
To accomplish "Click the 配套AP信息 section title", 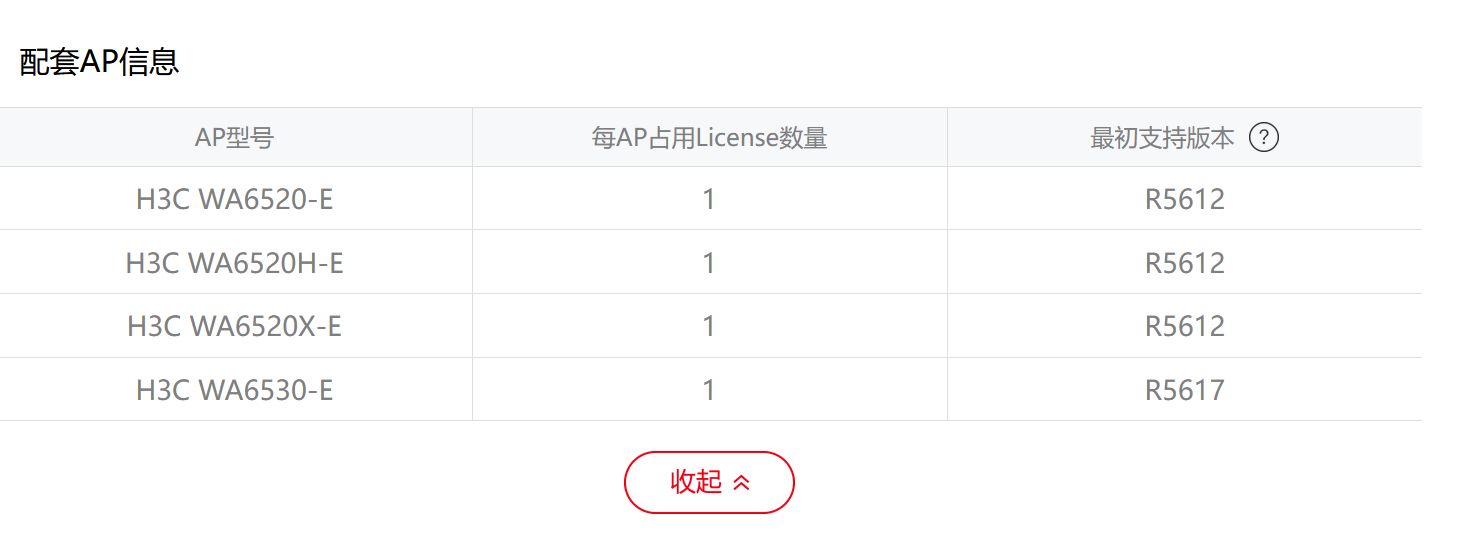I will [99, 63].
